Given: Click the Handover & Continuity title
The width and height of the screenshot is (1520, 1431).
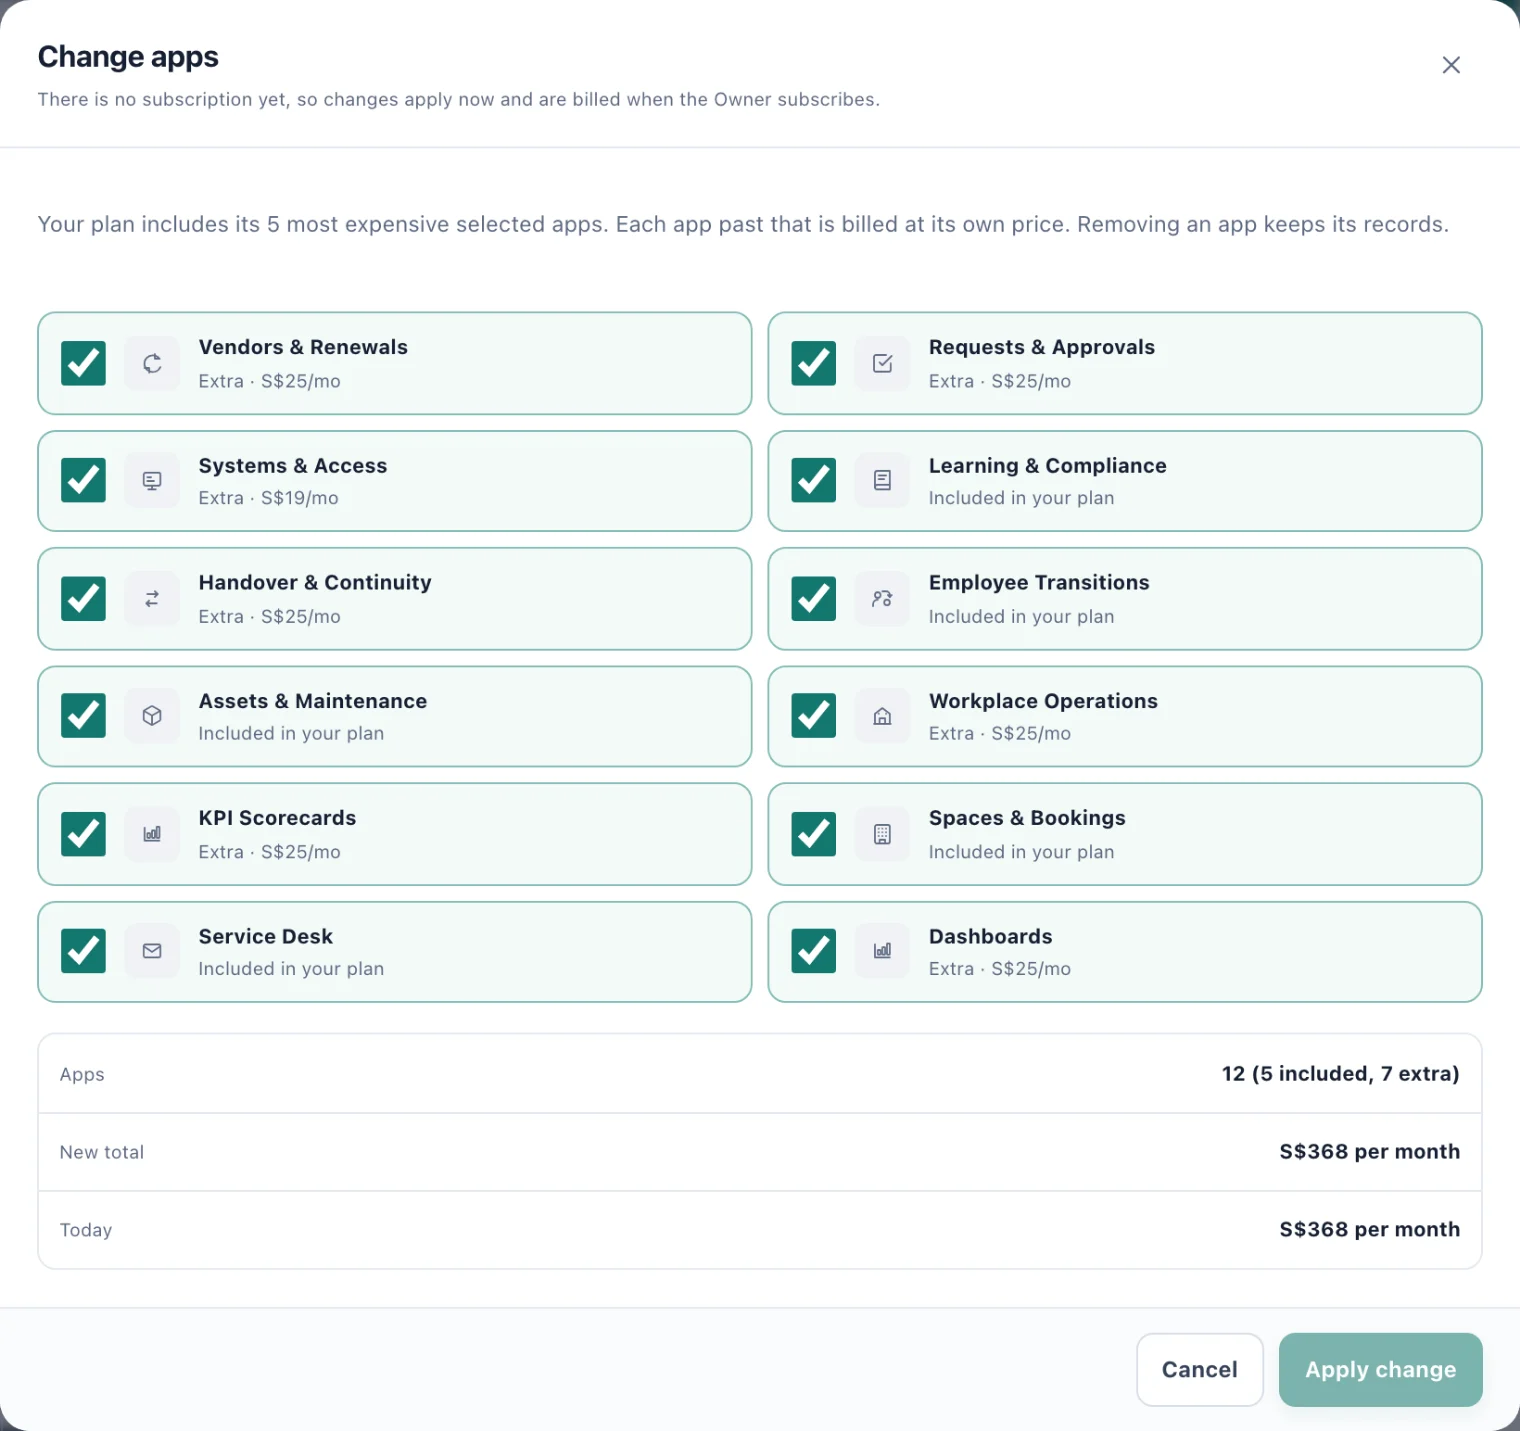Looking at the screenshot, I should (315, 583).
